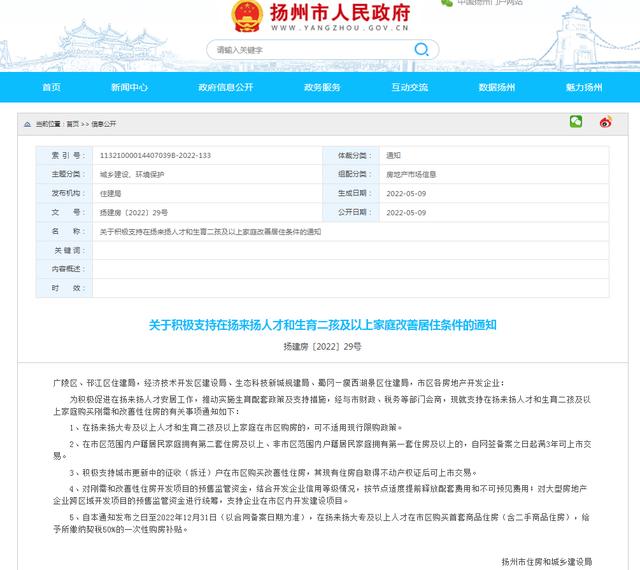Click the addressee line starting 广陵区

[279, 383]
